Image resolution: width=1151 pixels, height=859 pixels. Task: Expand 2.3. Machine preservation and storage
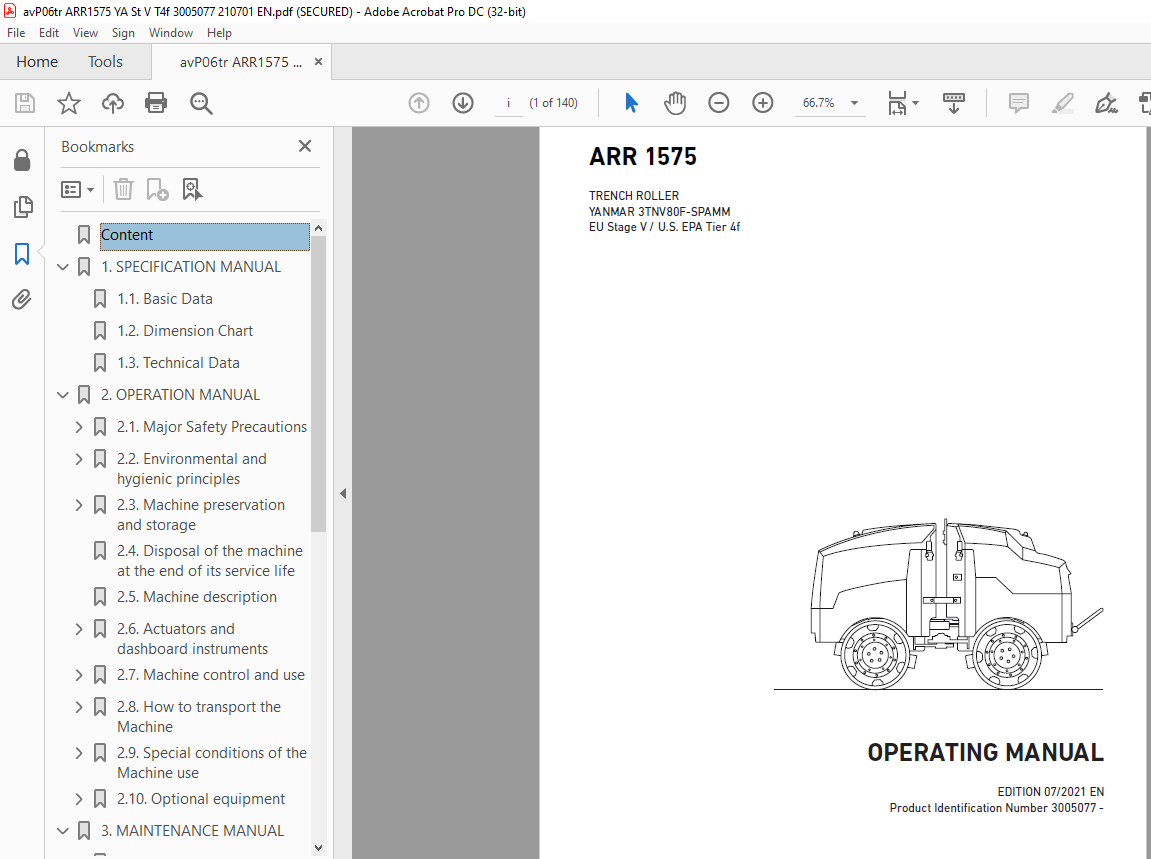pyautogui.click(x=79, y=505)
